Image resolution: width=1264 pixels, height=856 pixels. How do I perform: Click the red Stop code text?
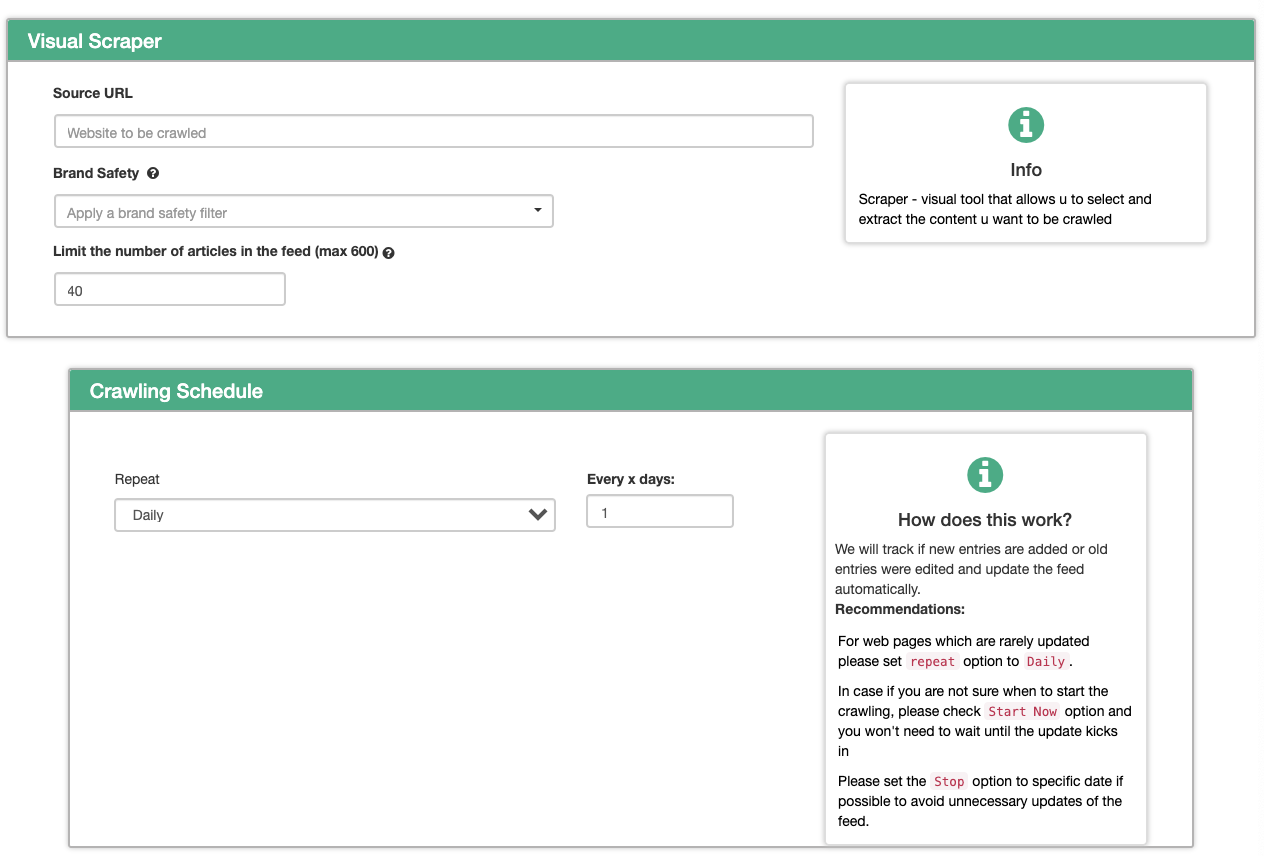coord(949,782)
